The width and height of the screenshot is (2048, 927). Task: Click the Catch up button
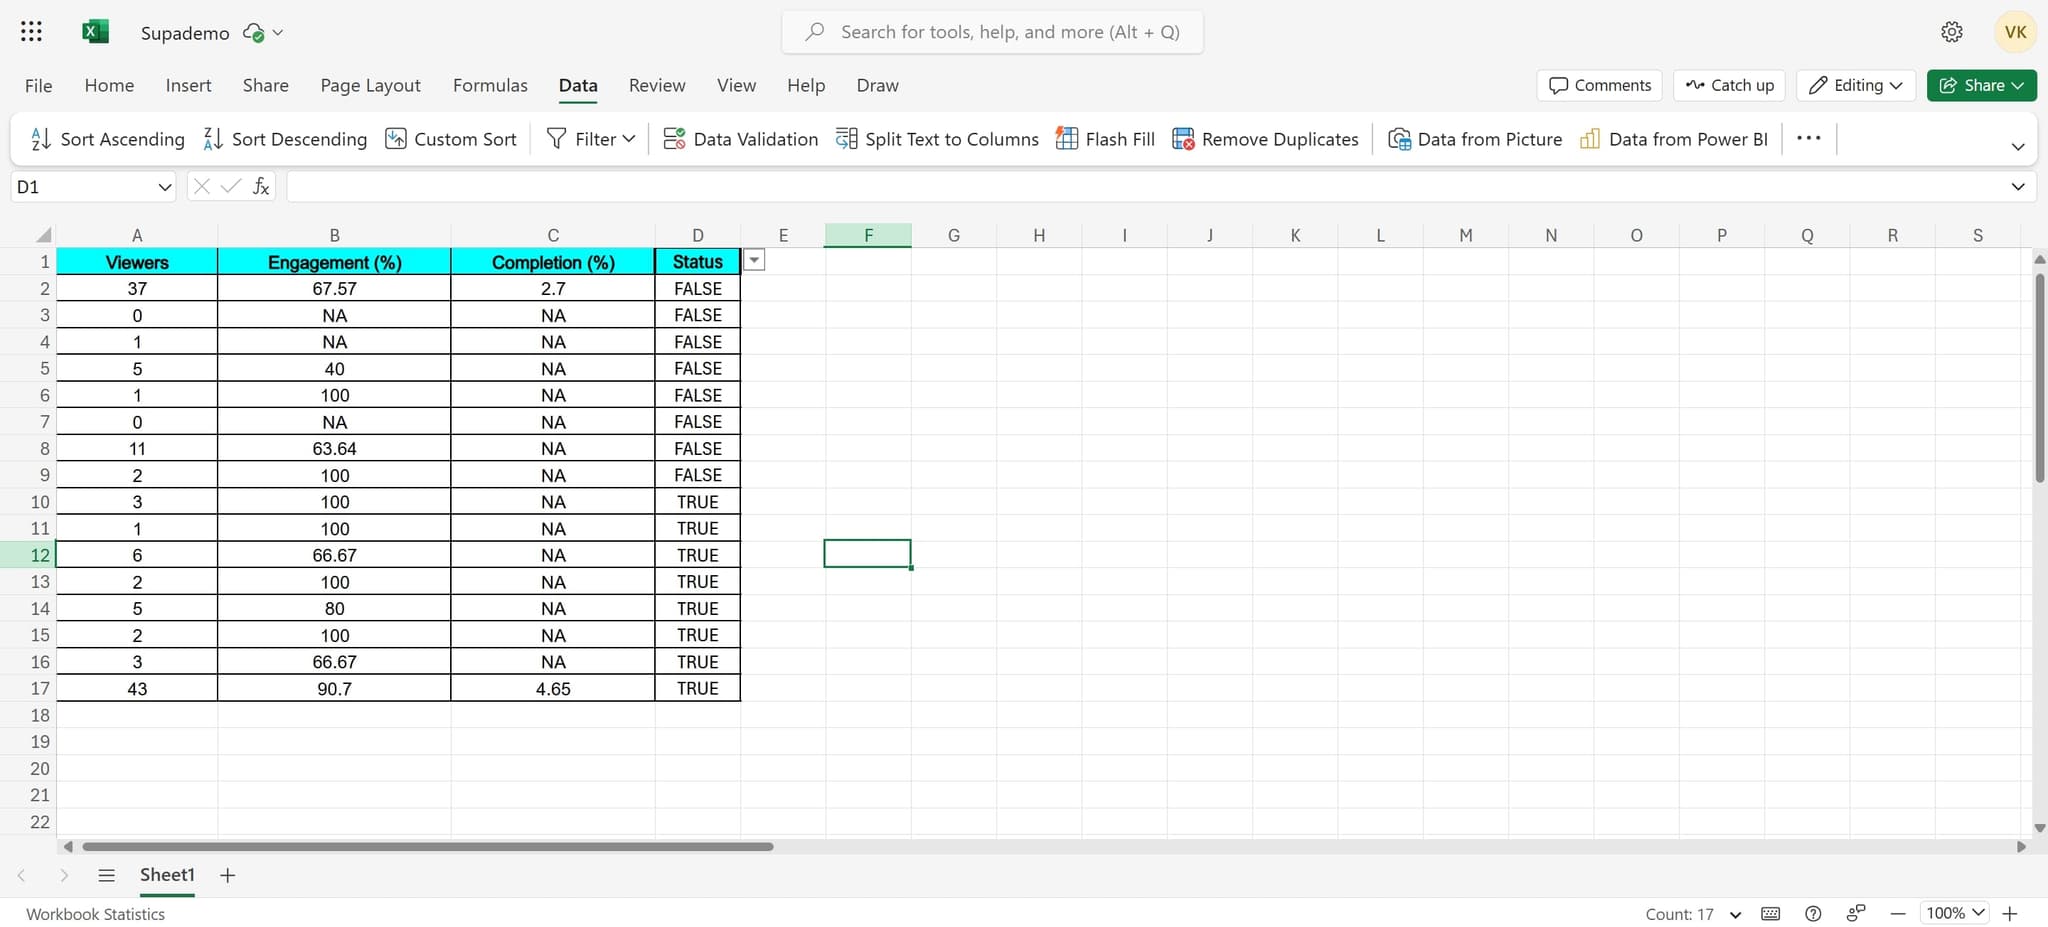tap(1729, 85)
